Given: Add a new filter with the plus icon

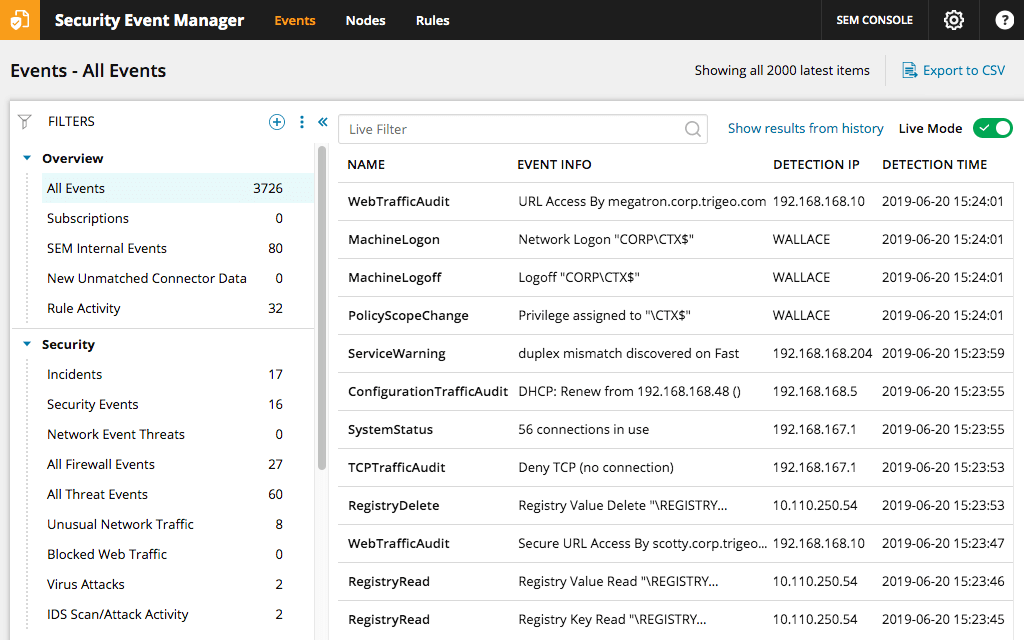Looking at the screenshot, I should click(x=277, y=121).
